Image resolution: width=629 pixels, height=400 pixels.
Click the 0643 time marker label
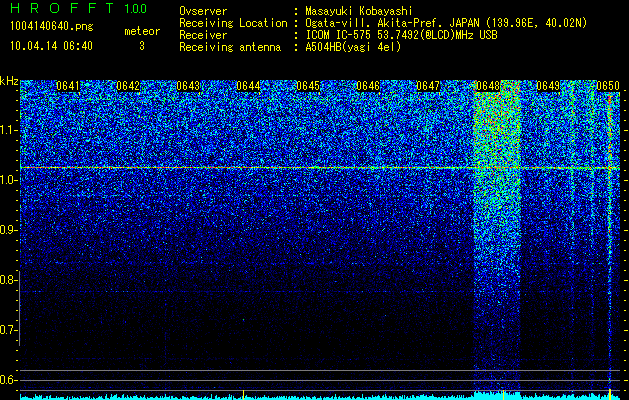coord(188,86)
